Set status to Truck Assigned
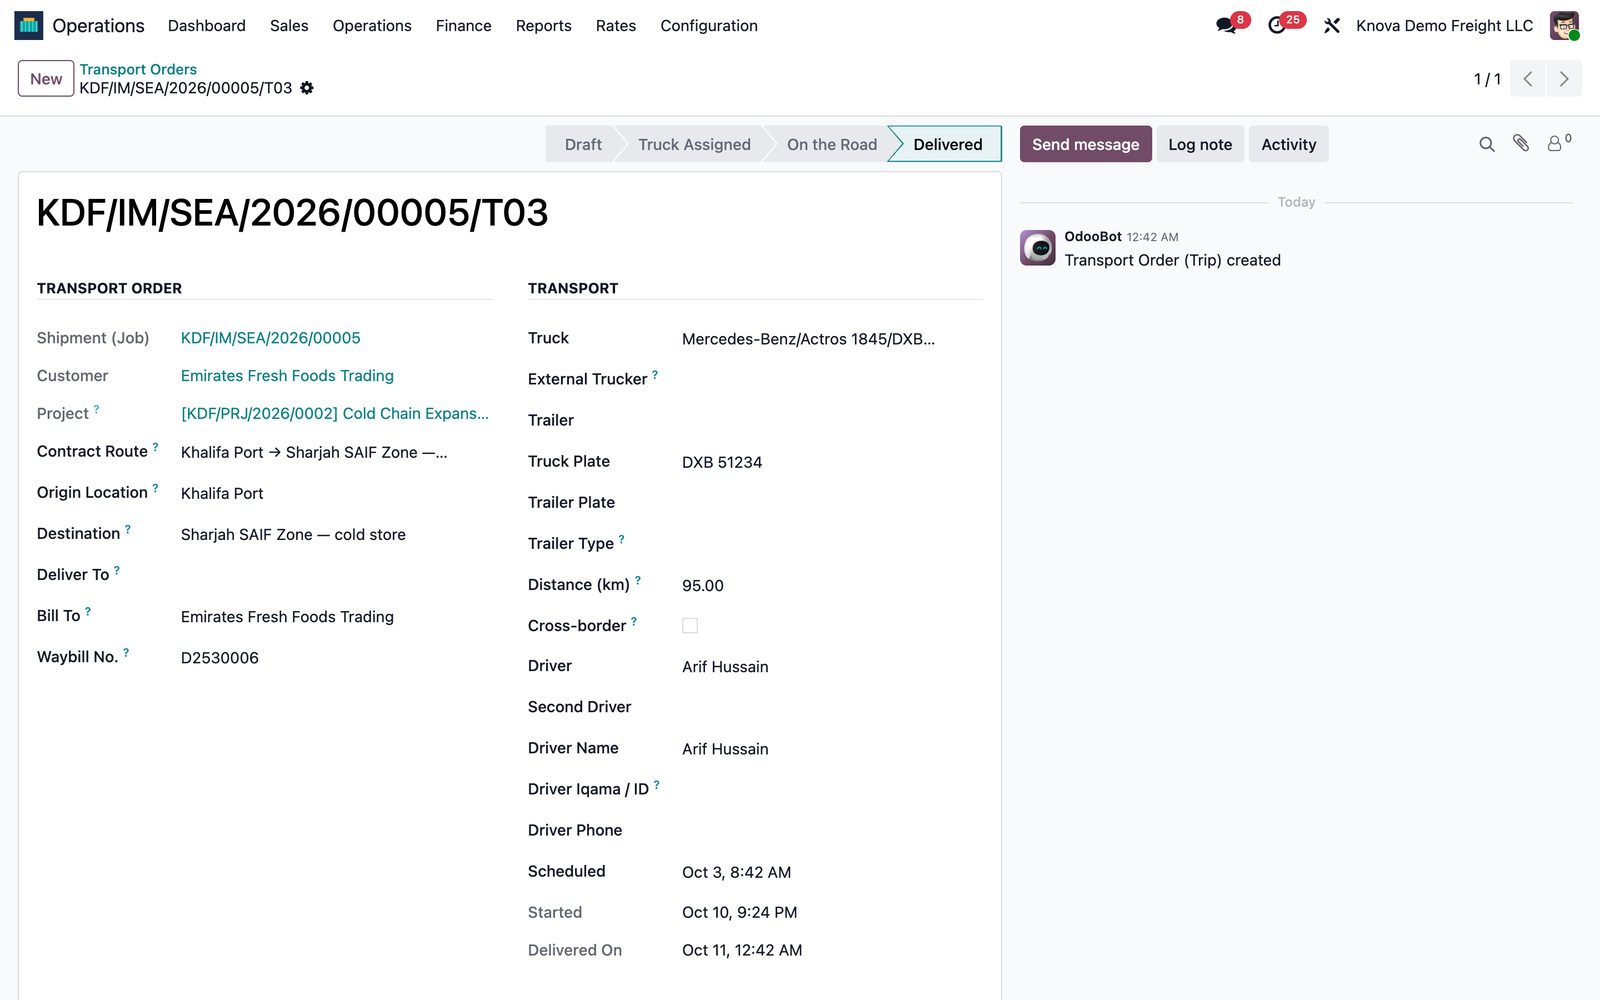The image size is (1600, 1000). [x=694, y=145]
